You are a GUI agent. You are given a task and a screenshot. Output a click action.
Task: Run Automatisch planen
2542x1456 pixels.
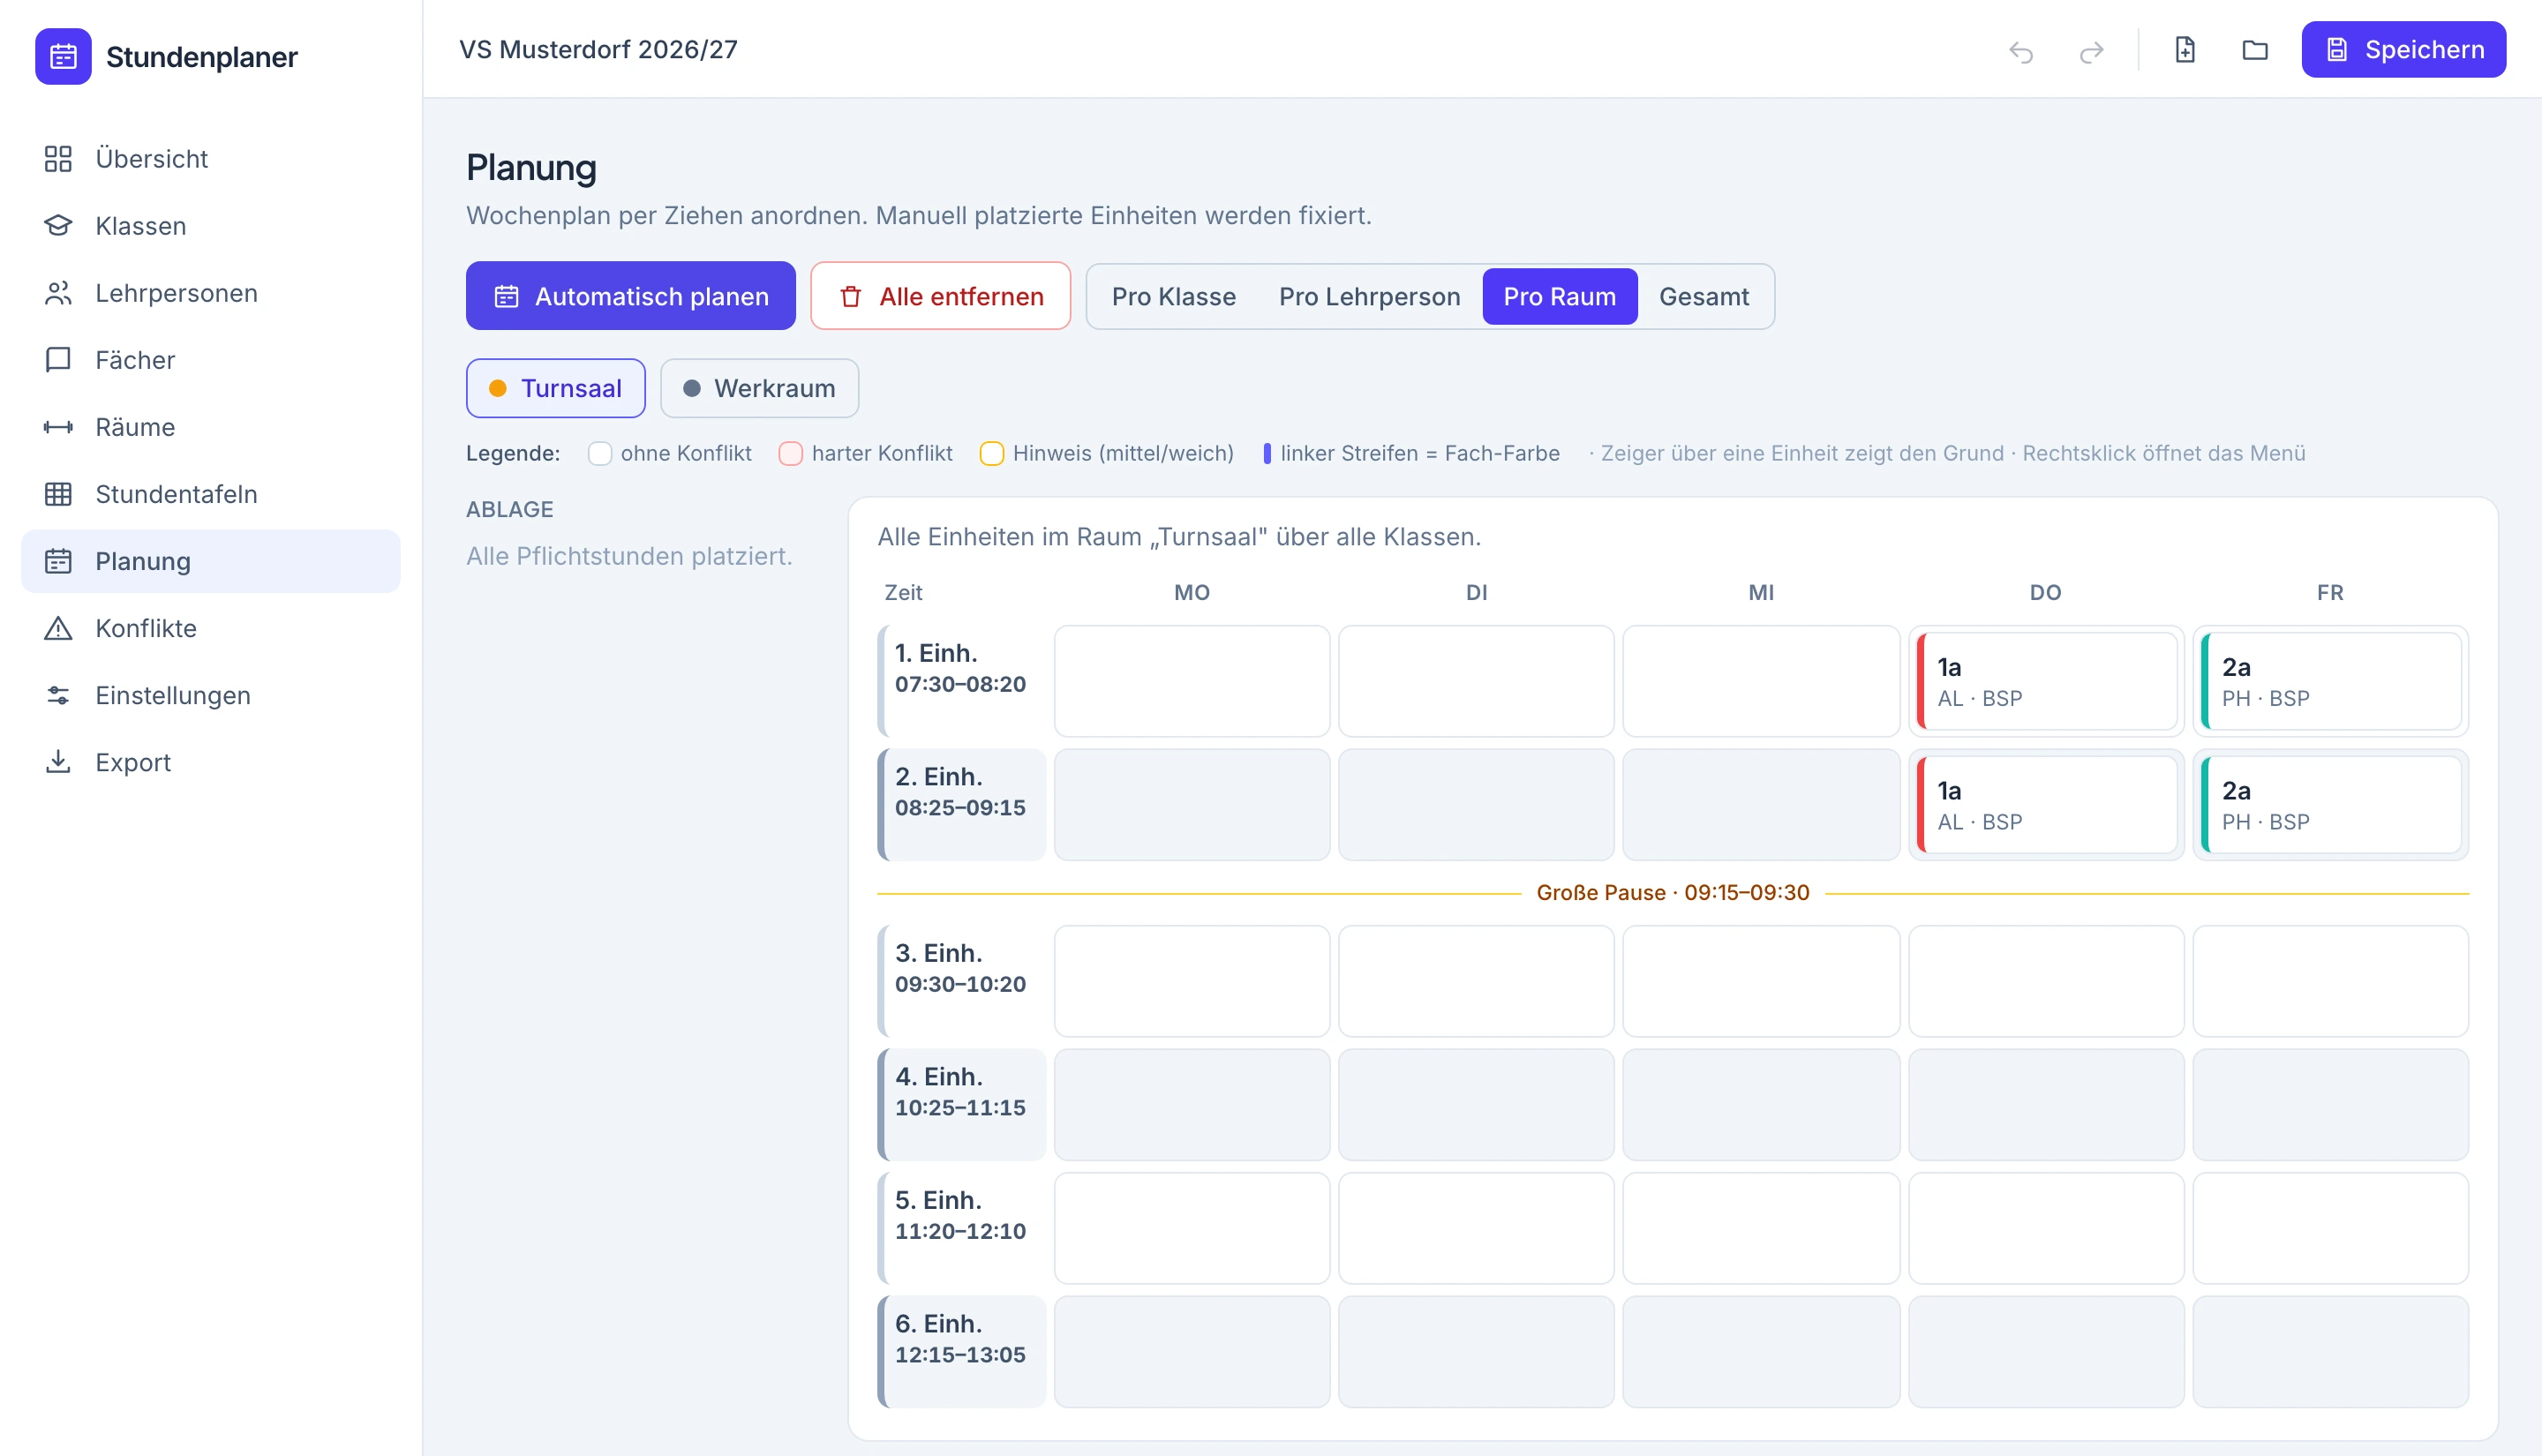(631, 296)
